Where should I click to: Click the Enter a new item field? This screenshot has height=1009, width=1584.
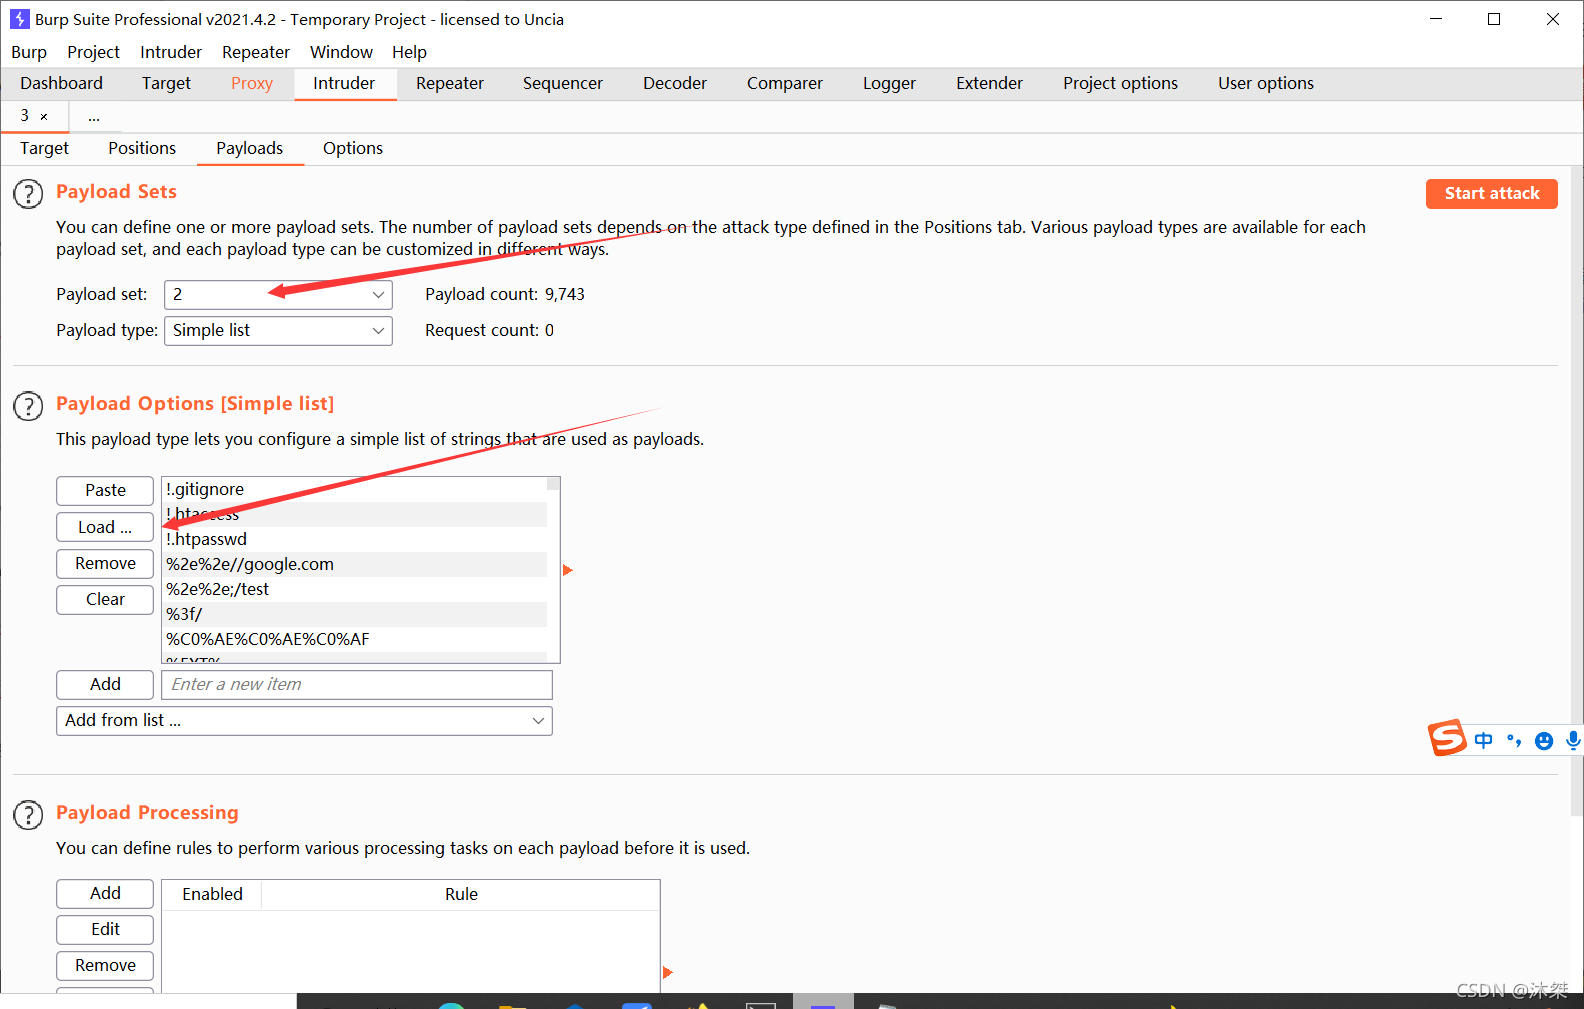[x=357, y=685]
